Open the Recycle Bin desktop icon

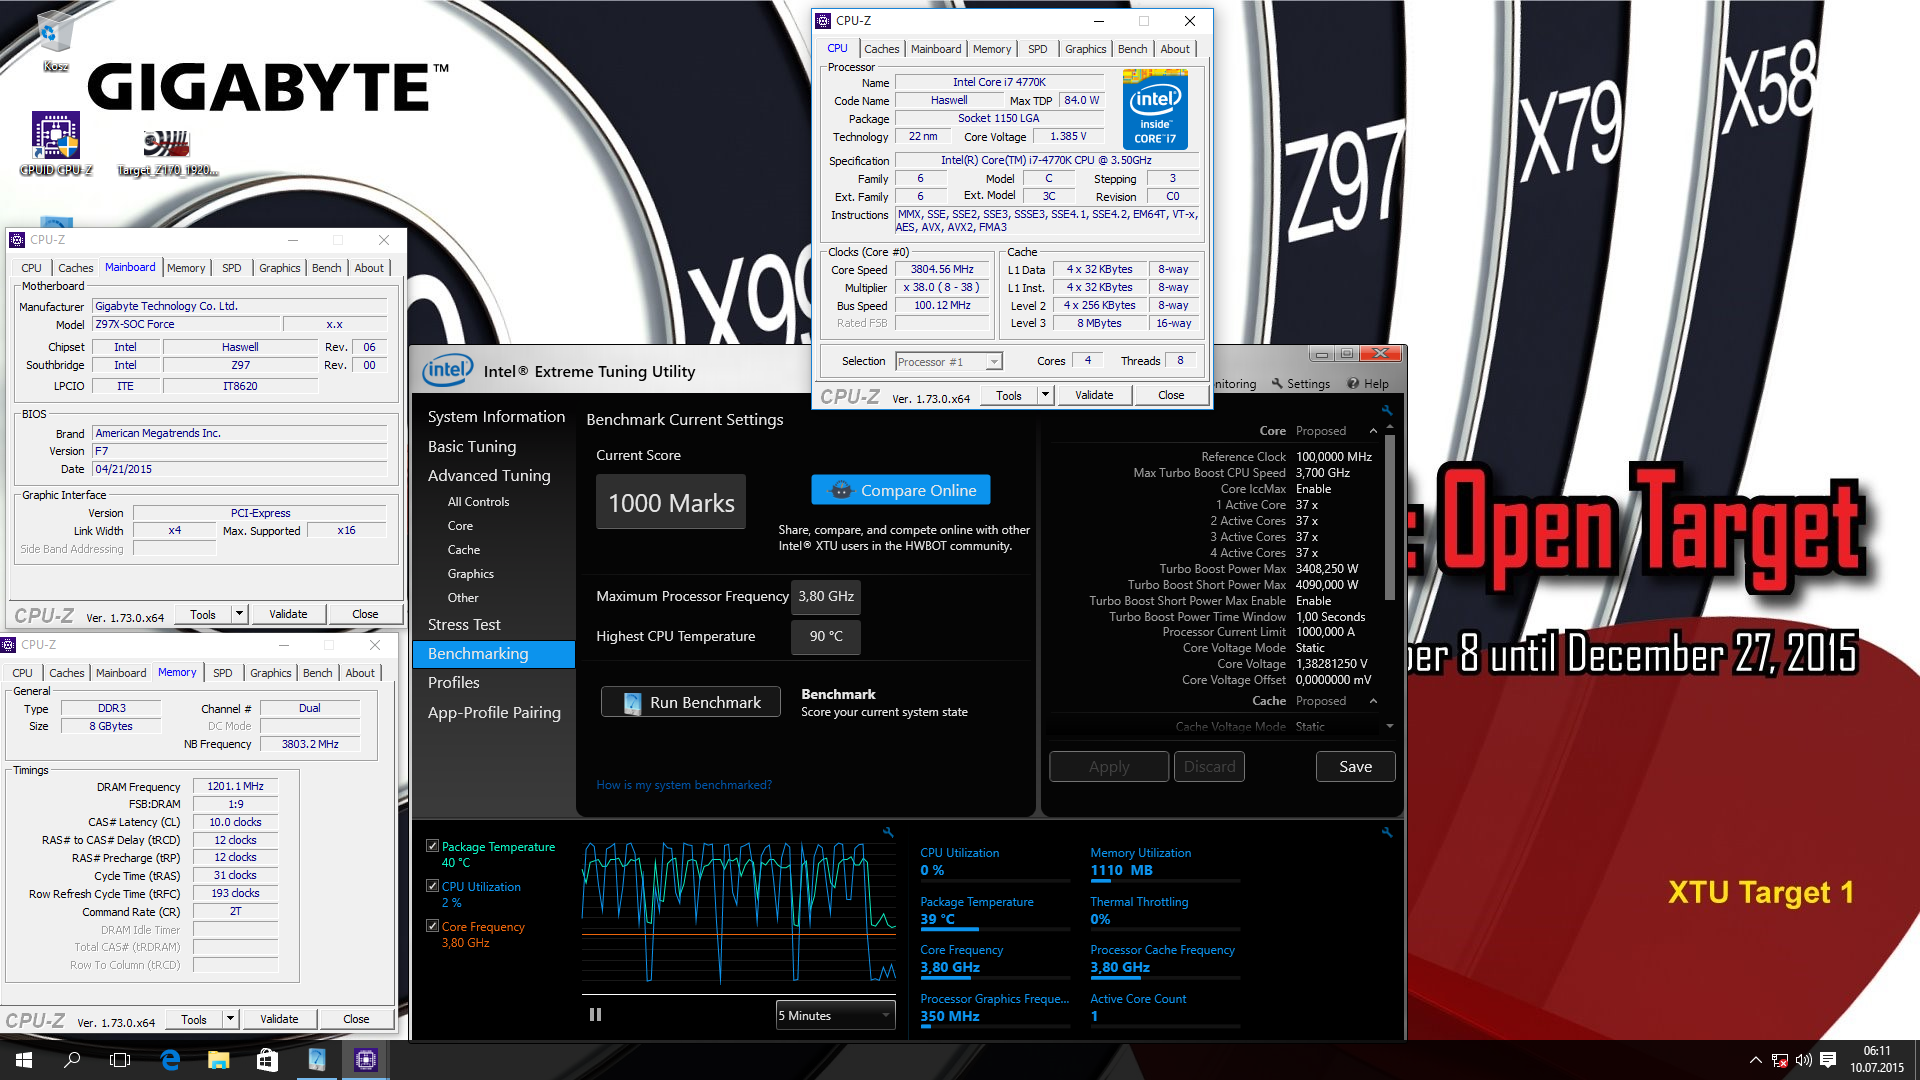click(55, 40)
